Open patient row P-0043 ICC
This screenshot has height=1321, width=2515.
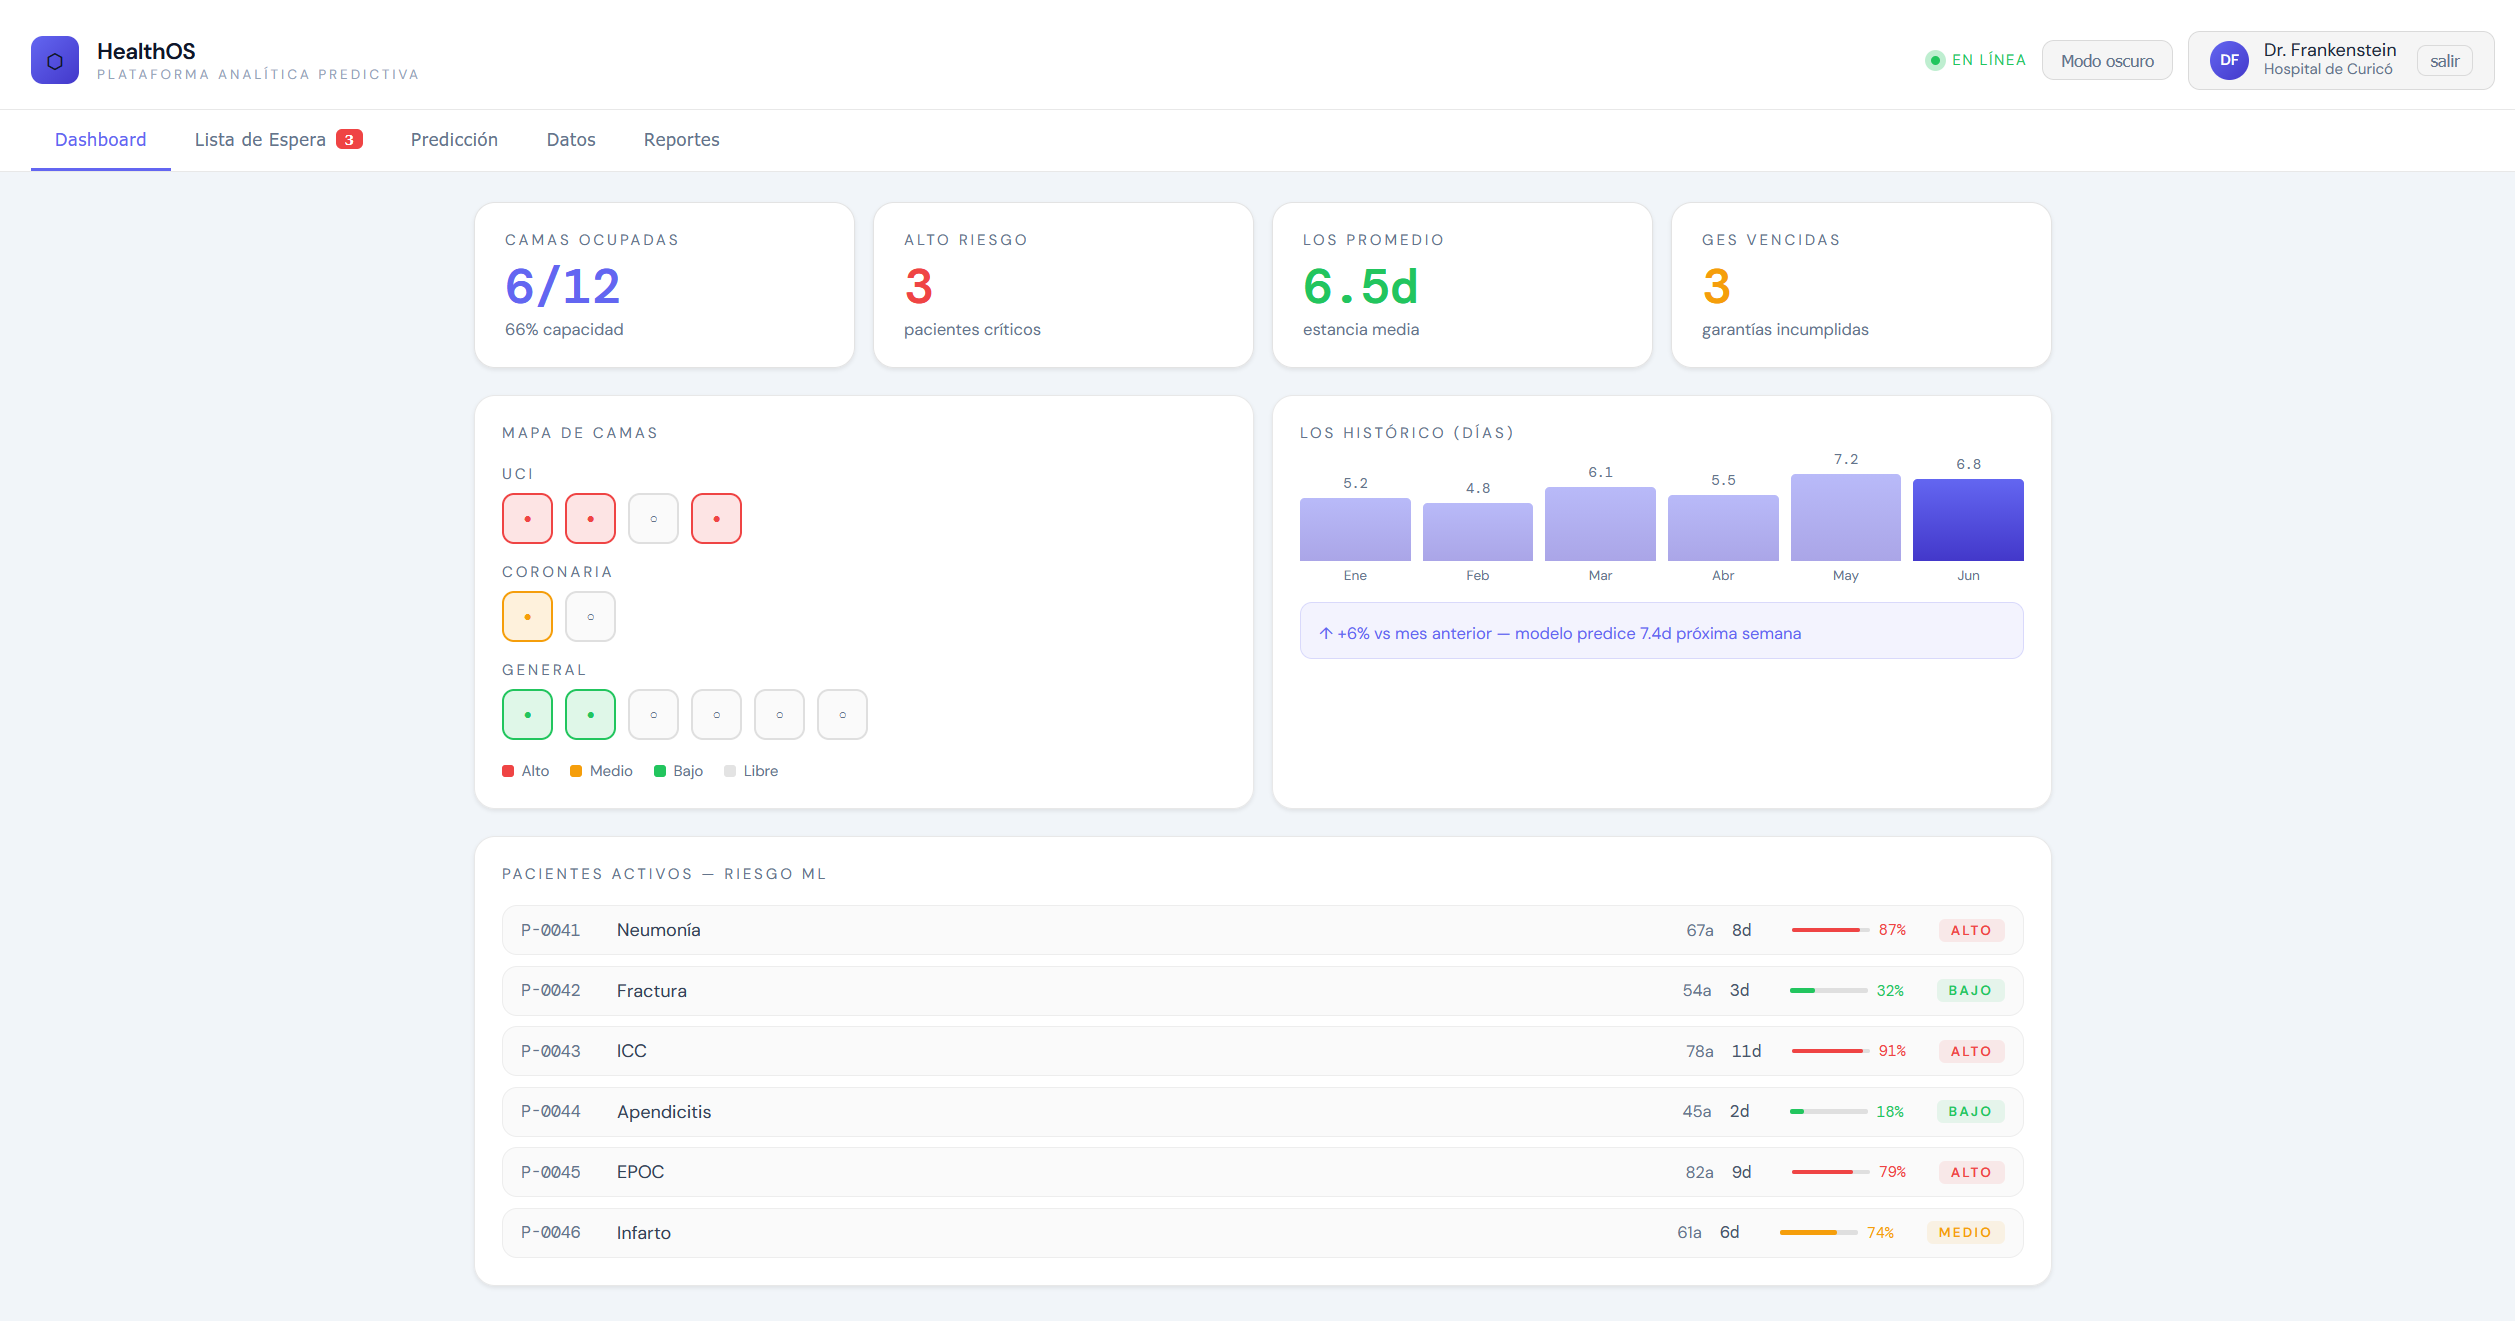click(1262, 1051)
